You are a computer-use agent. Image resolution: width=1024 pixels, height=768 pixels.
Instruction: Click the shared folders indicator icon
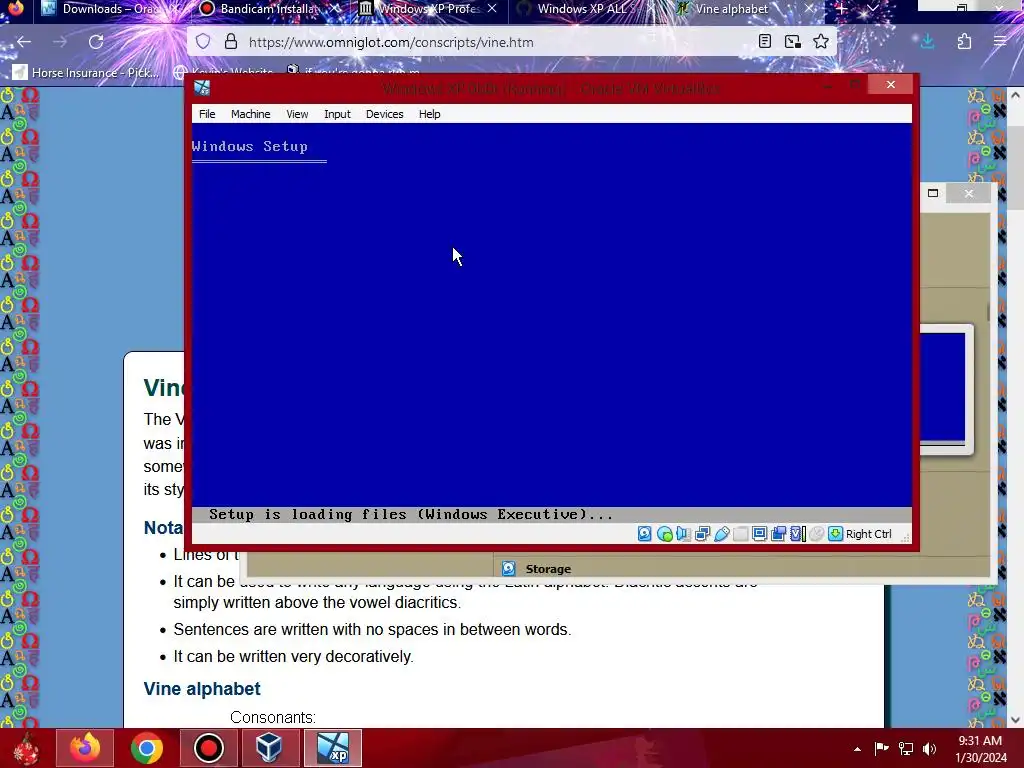tap(741, 534)
